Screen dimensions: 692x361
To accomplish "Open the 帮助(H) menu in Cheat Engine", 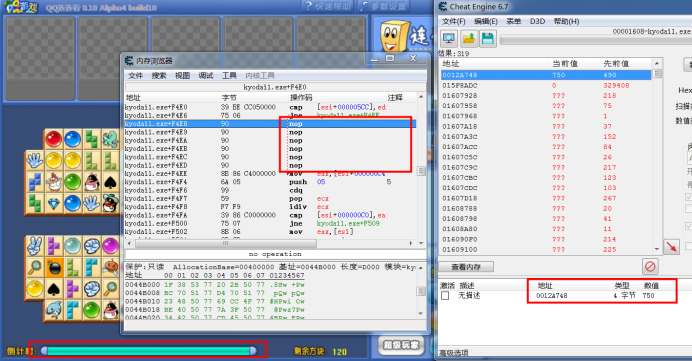I will point(567,21).
